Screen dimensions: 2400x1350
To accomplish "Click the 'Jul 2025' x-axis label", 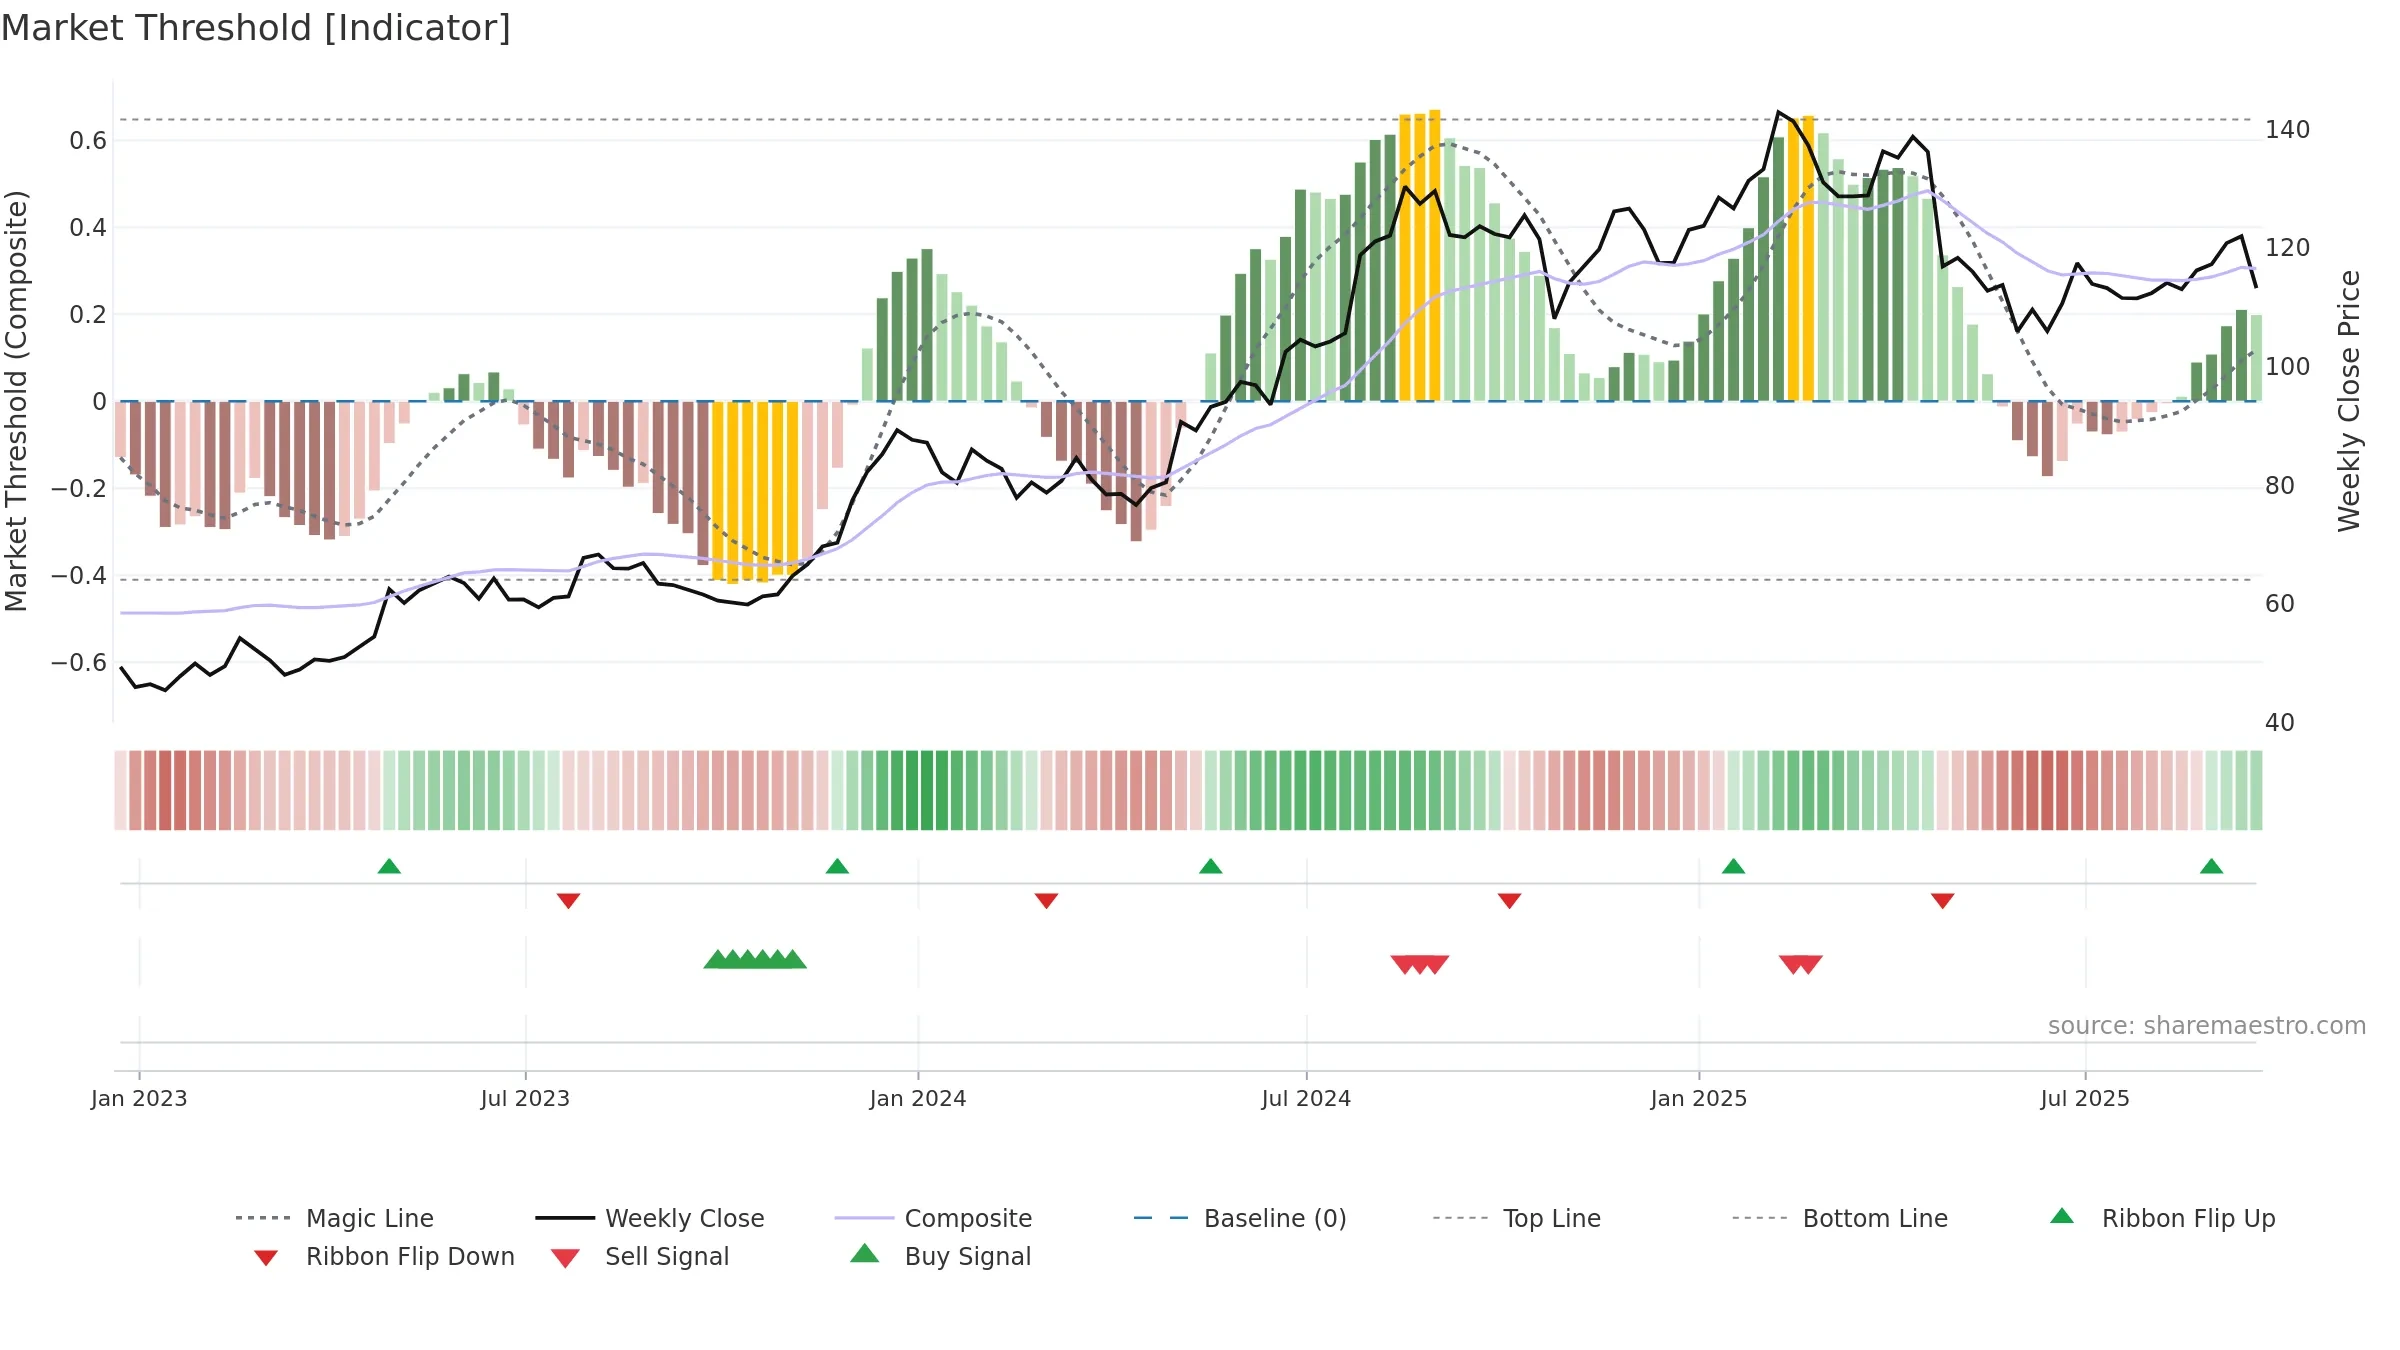I will click(x=2085, y=1098).
